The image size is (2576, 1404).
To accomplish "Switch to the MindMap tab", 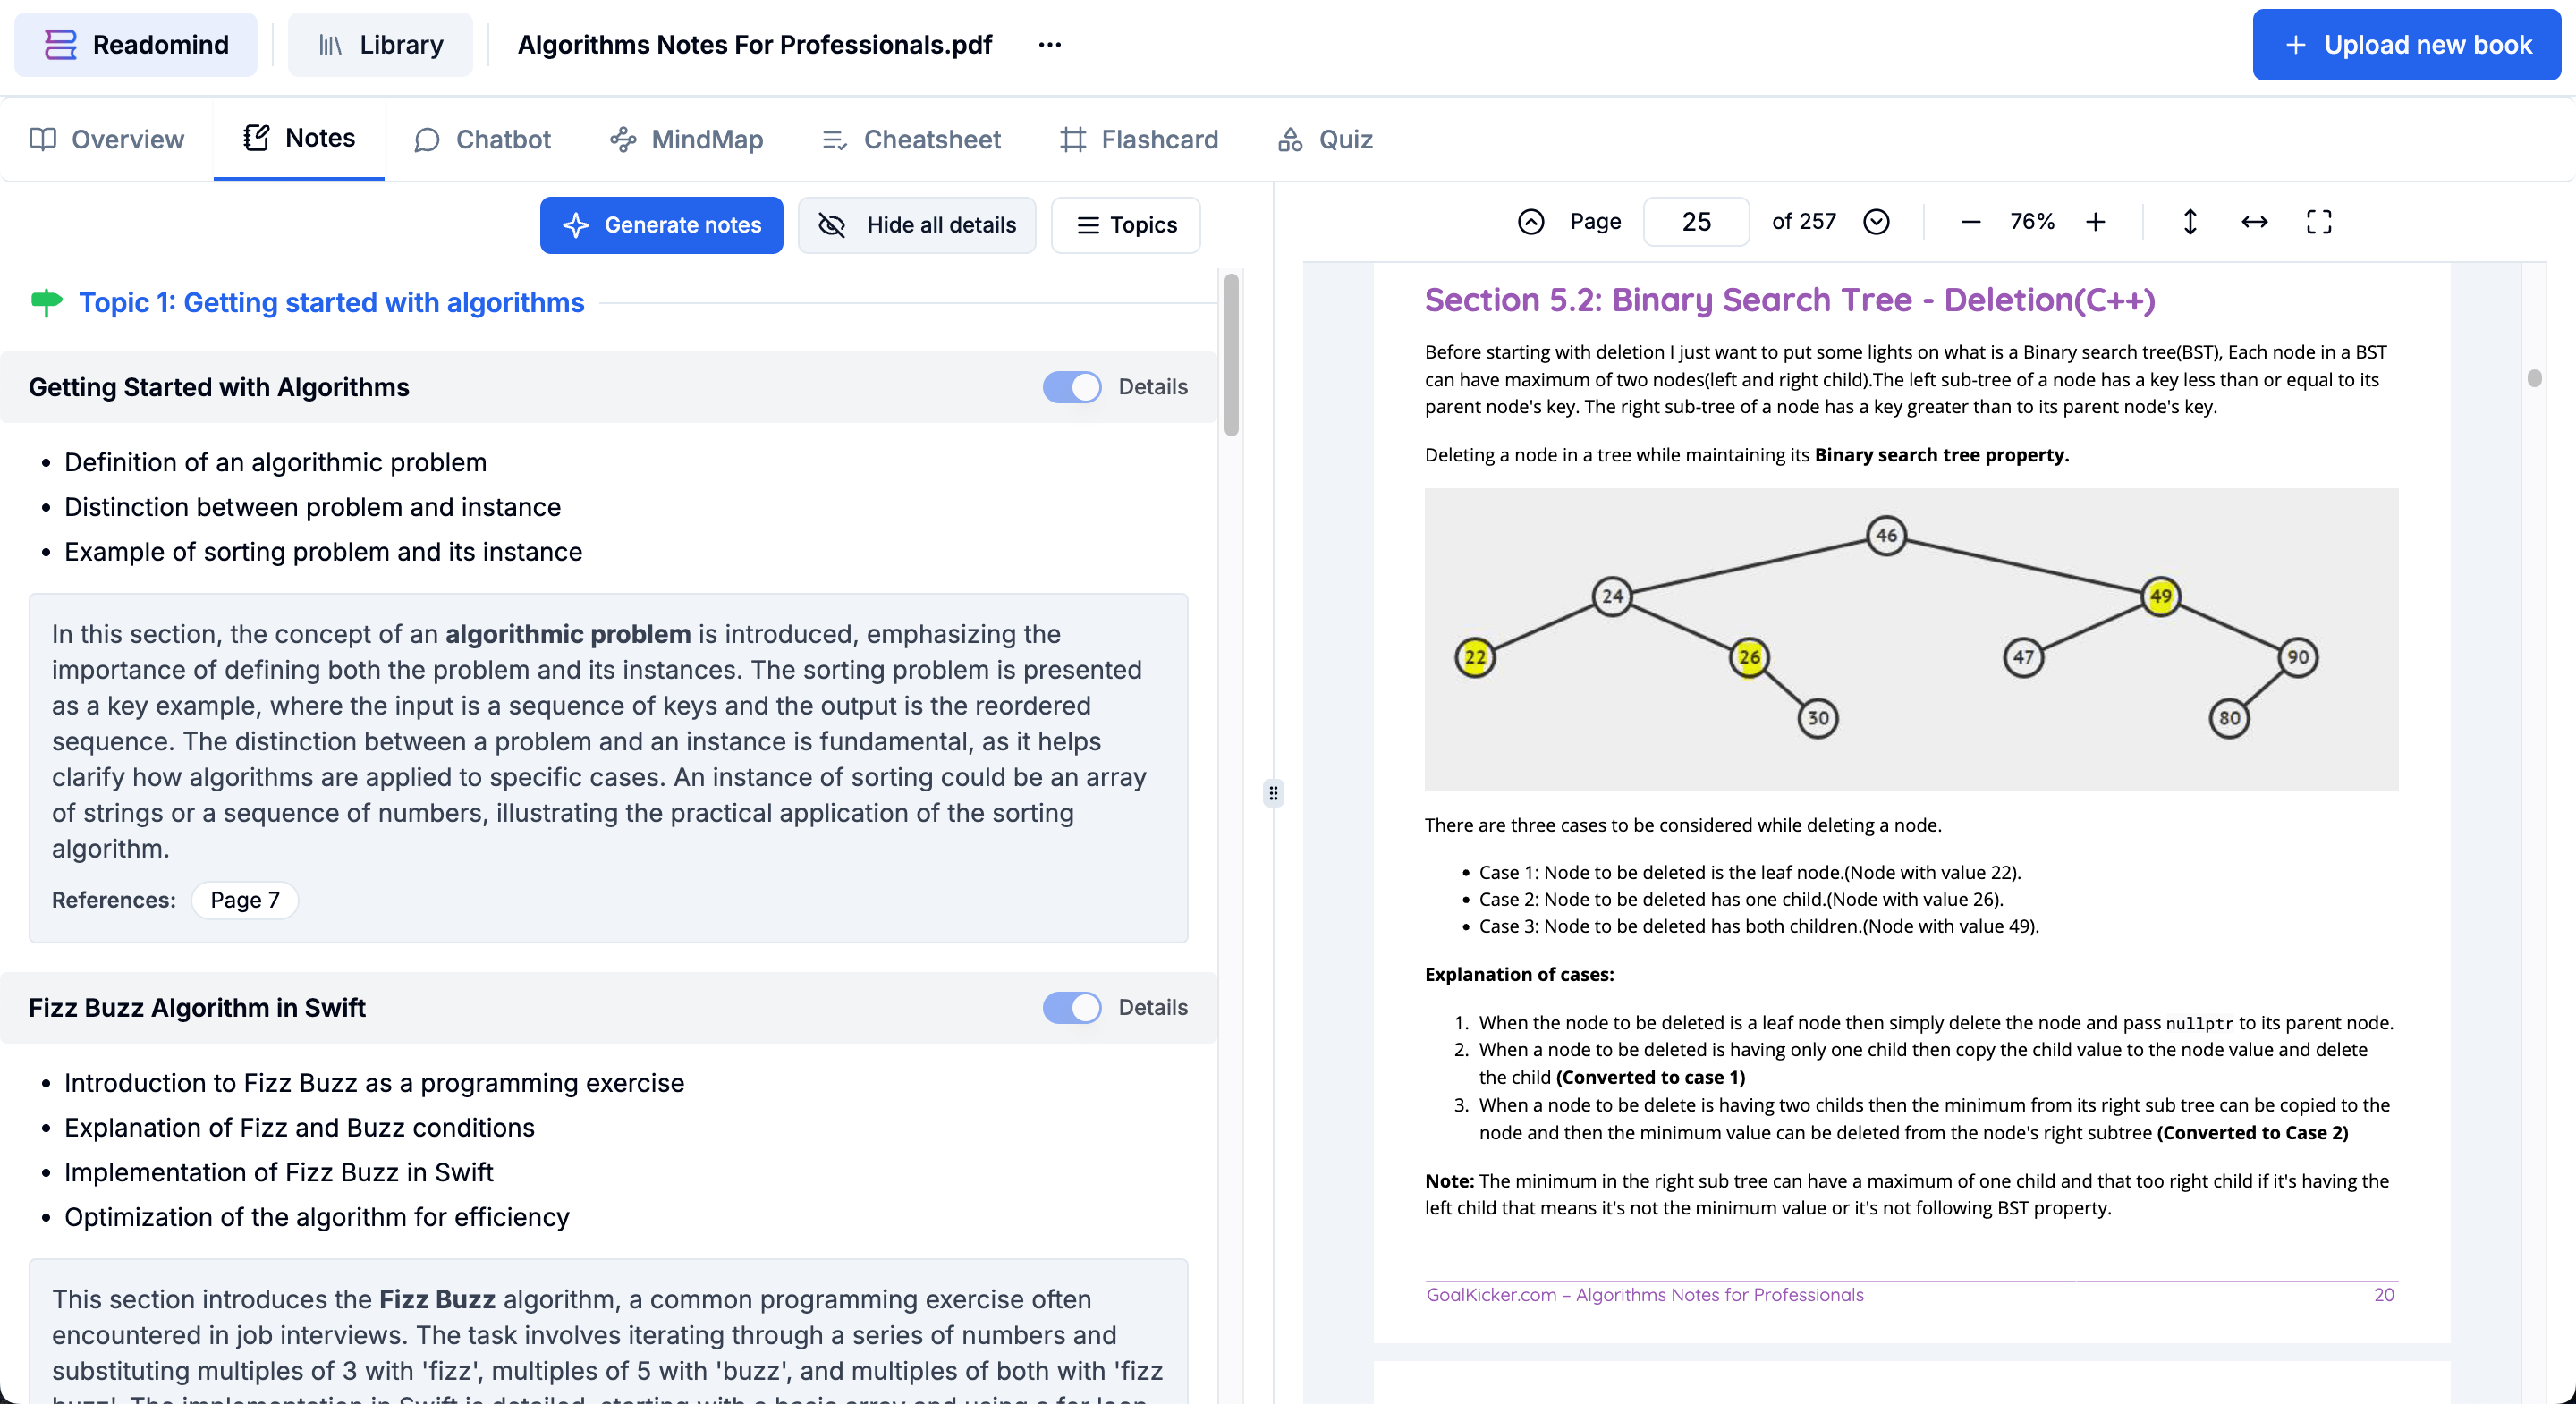I will pos(686,139).
